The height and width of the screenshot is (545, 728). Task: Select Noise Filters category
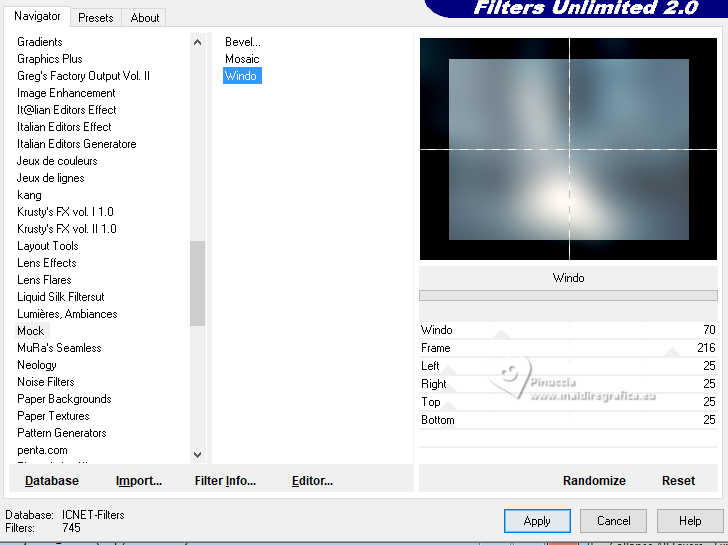[46, 382]
